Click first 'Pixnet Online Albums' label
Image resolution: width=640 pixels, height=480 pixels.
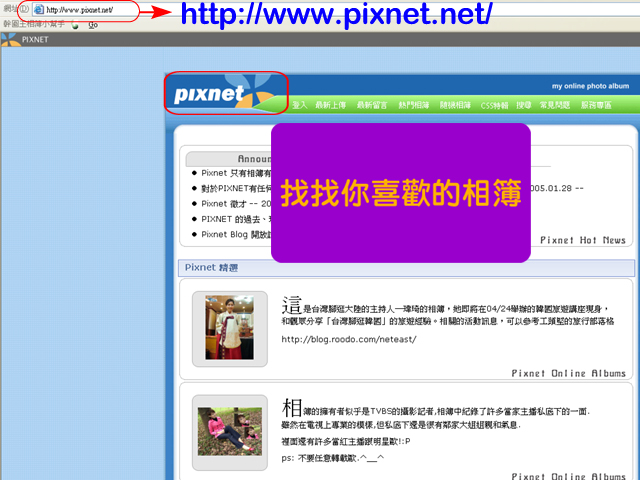tap(569, 373)
